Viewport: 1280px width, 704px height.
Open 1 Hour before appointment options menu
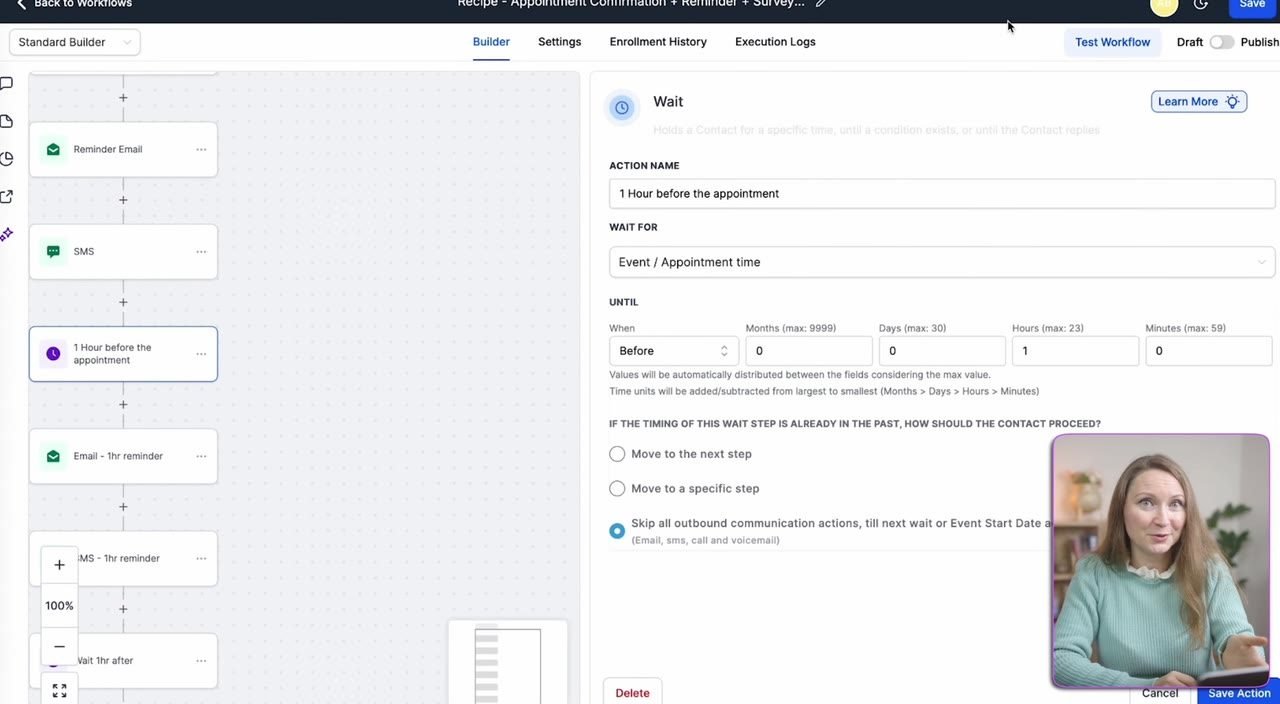point(201,354)
